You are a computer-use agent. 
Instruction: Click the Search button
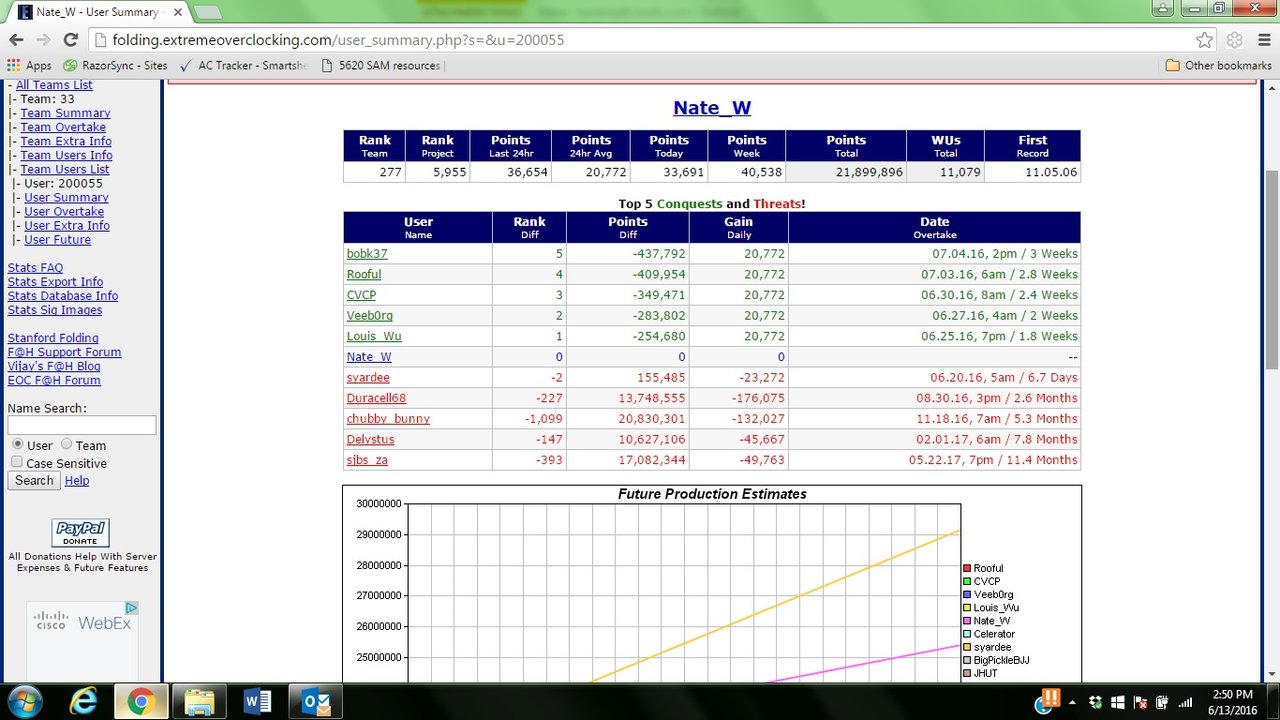pyautogui.click(x=34, y=481)
